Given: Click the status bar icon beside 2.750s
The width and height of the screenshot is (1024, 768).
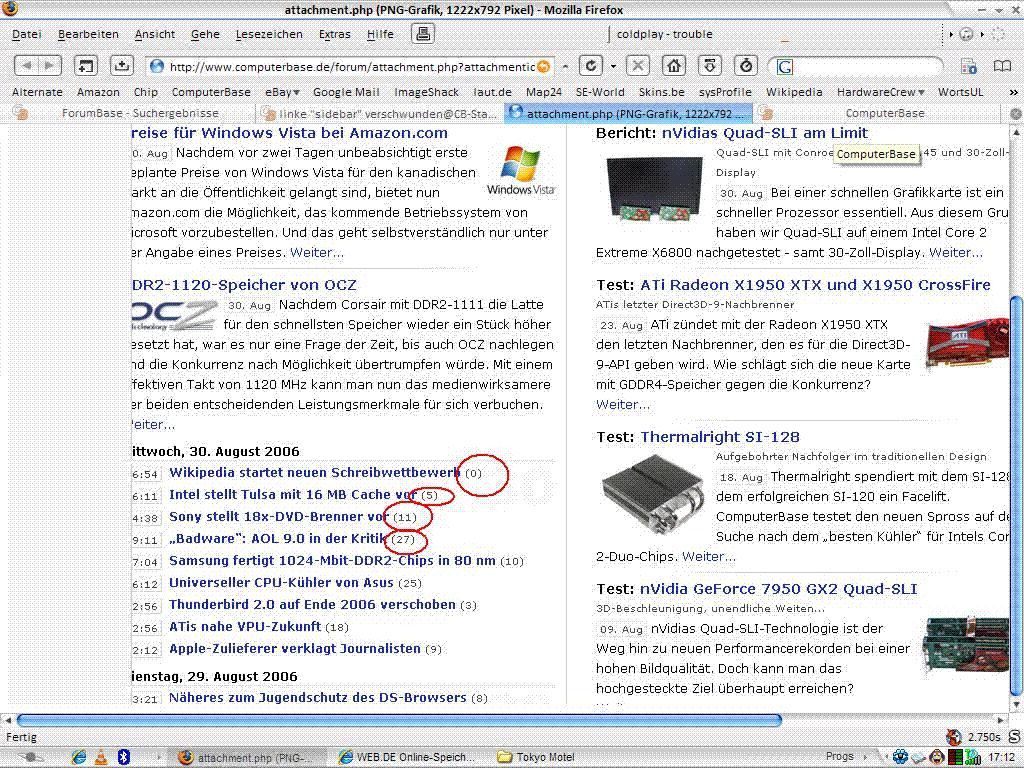Looking at the screenshot, I should (x=954, y=737).
